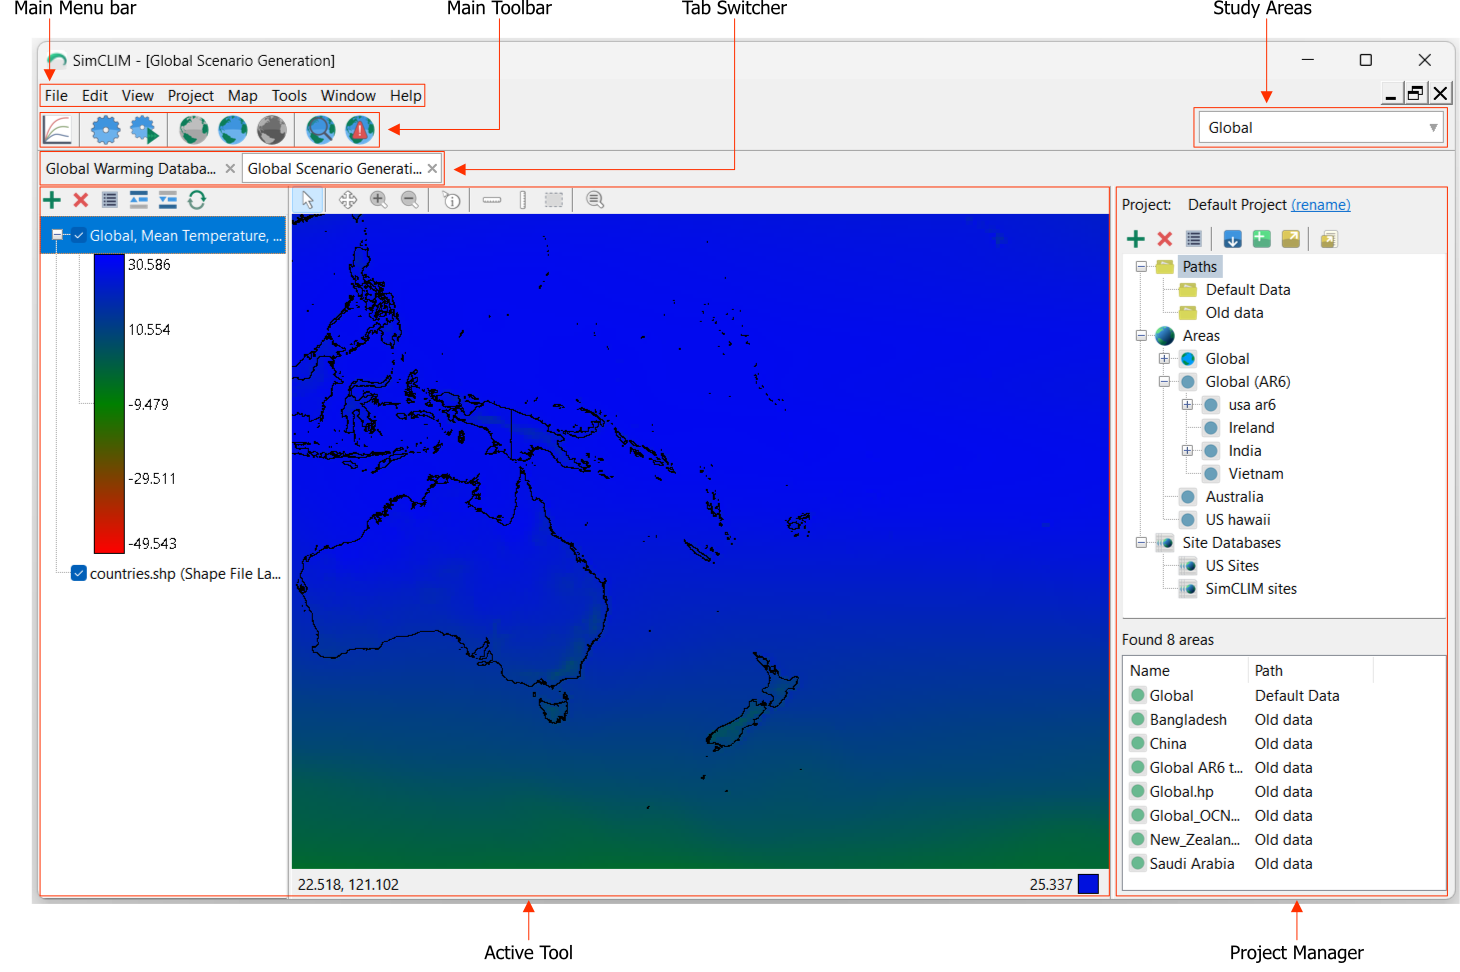Click the emissions curve graph toolbar icon
The width and height of the screenshot is (1460, 972).
tap(58, 130)
